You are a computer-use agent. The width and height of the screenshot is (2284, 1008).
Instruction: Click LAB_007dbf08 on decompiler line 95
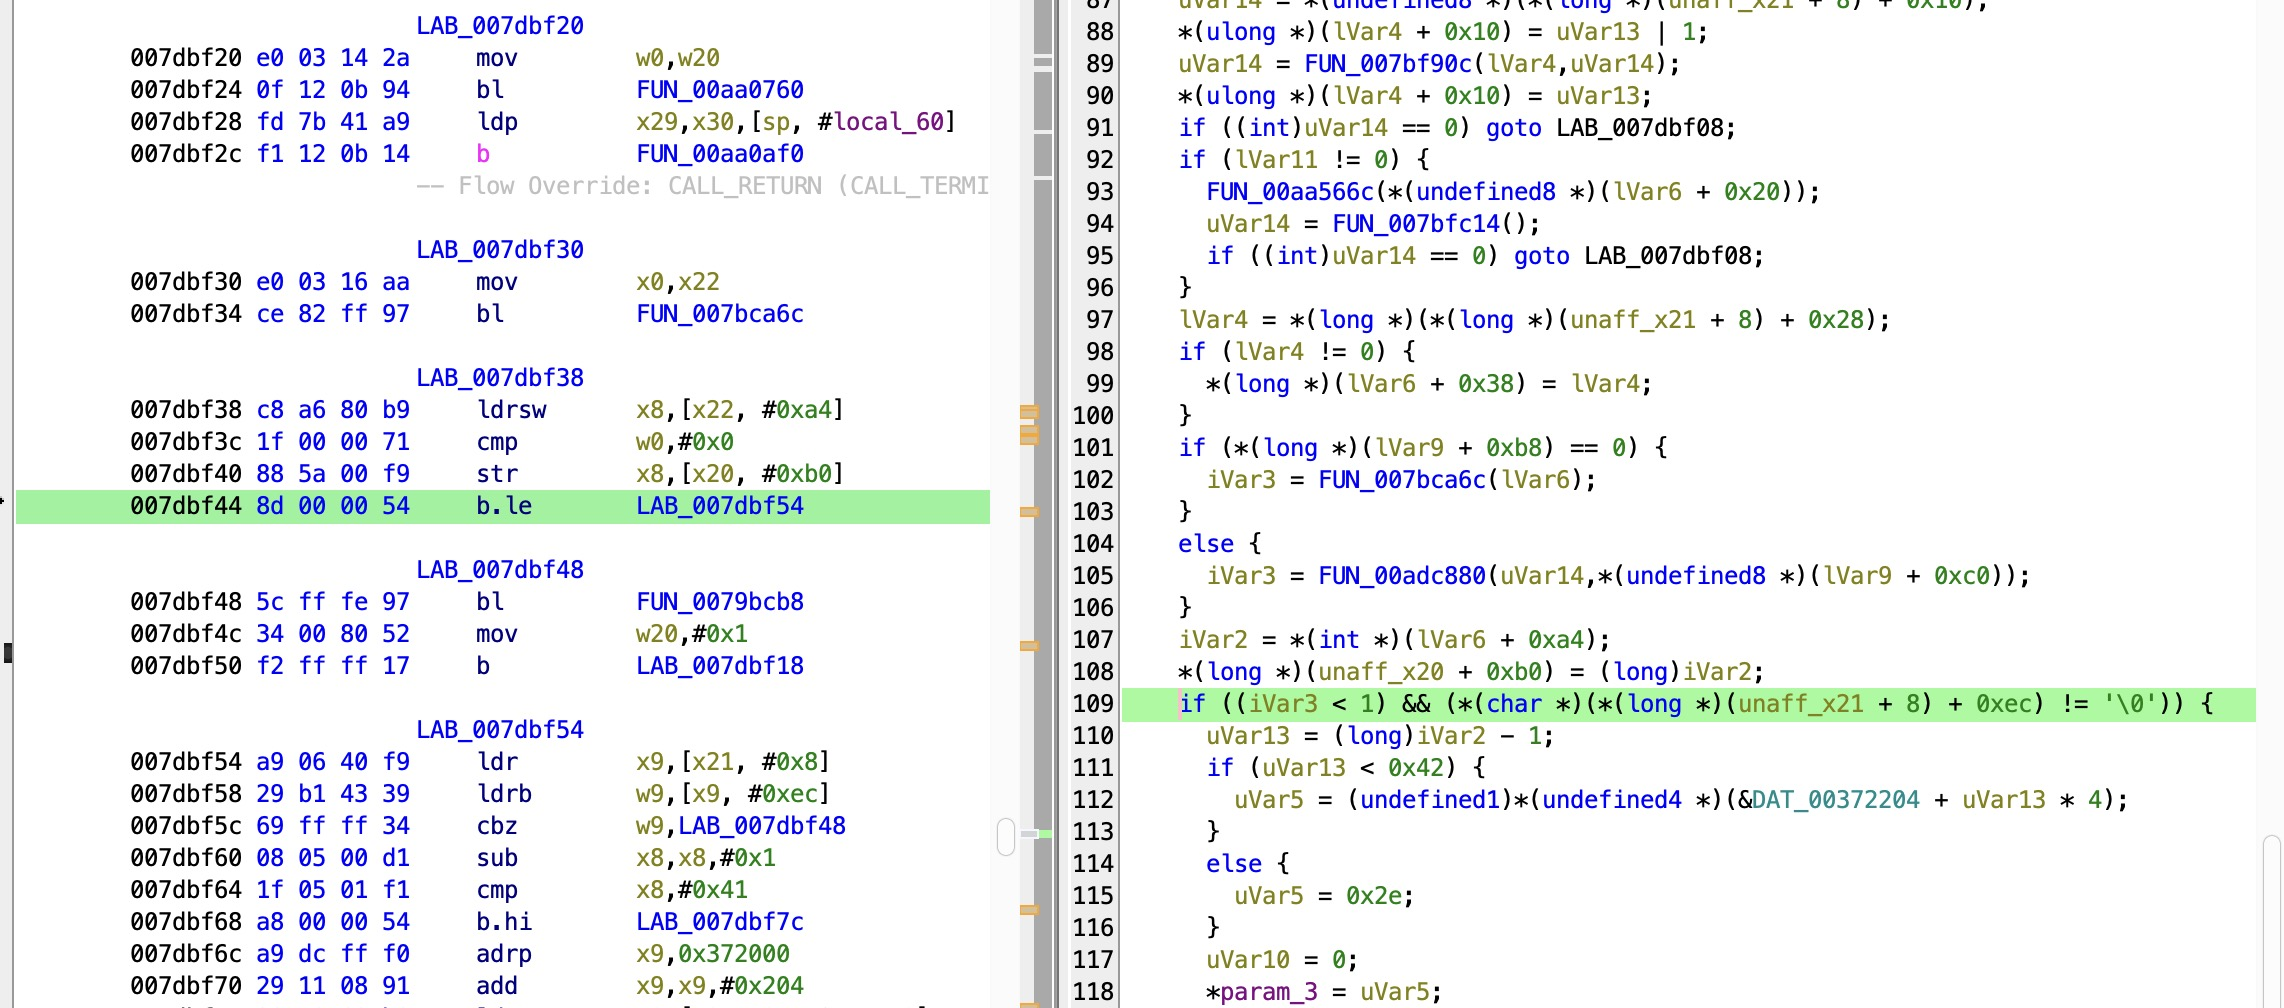[1668, 255]
